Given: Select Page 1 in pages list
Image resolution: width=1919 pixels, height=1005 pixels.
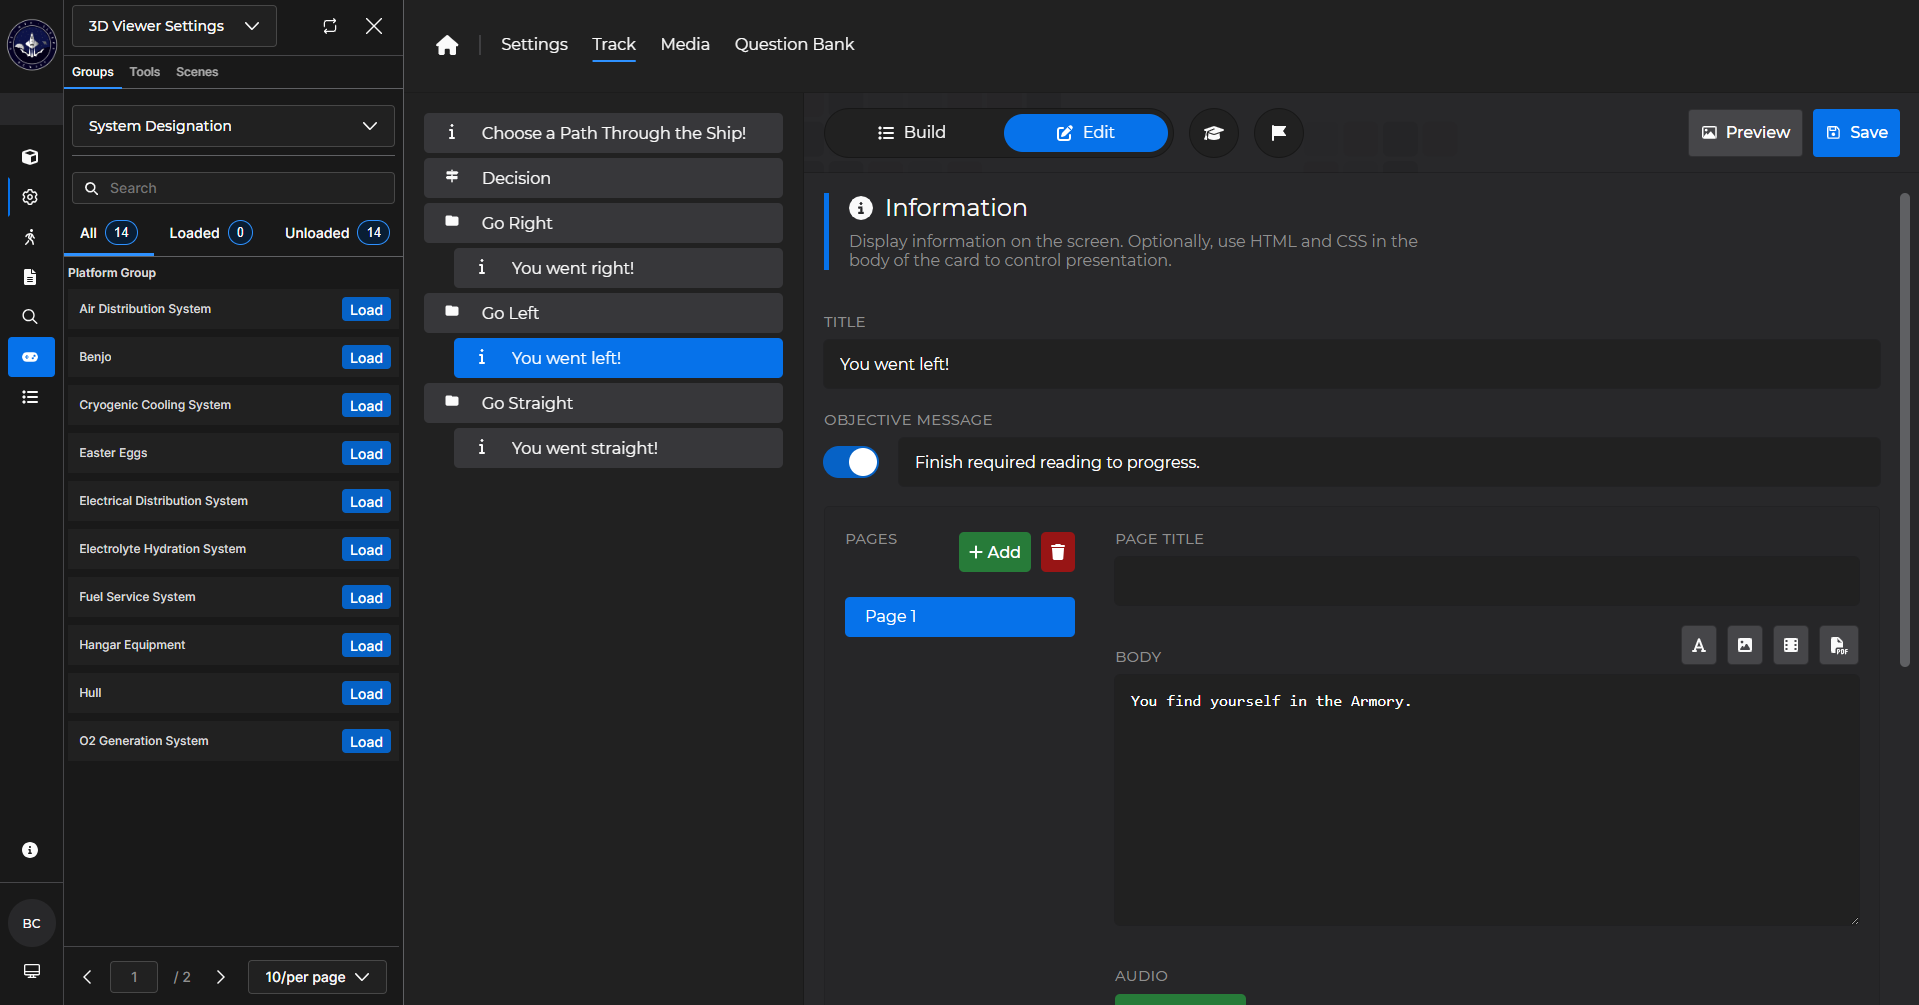Looking at the screenshot, I should [960, 617].
